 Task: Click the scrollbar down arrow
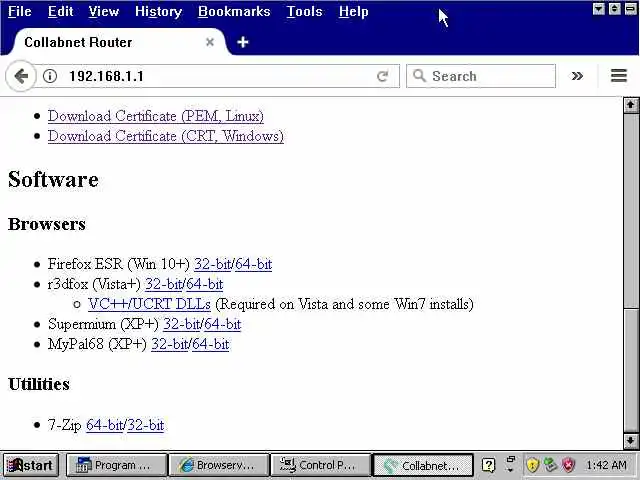click(631, 441)
